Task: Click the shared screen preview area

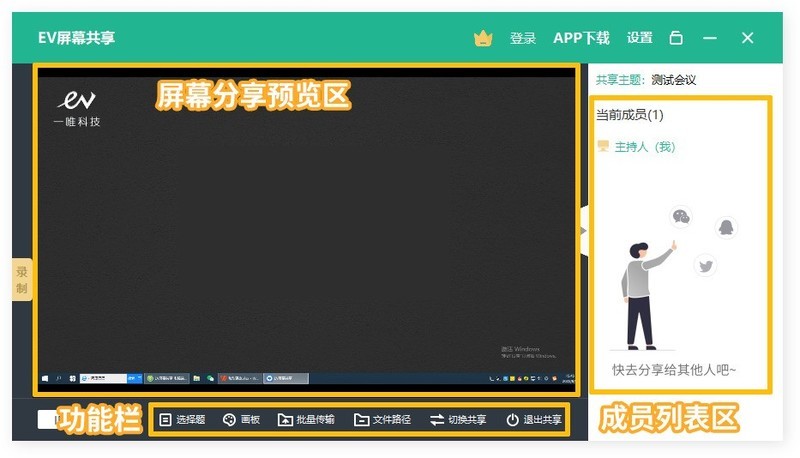Action: pos(306,230)
